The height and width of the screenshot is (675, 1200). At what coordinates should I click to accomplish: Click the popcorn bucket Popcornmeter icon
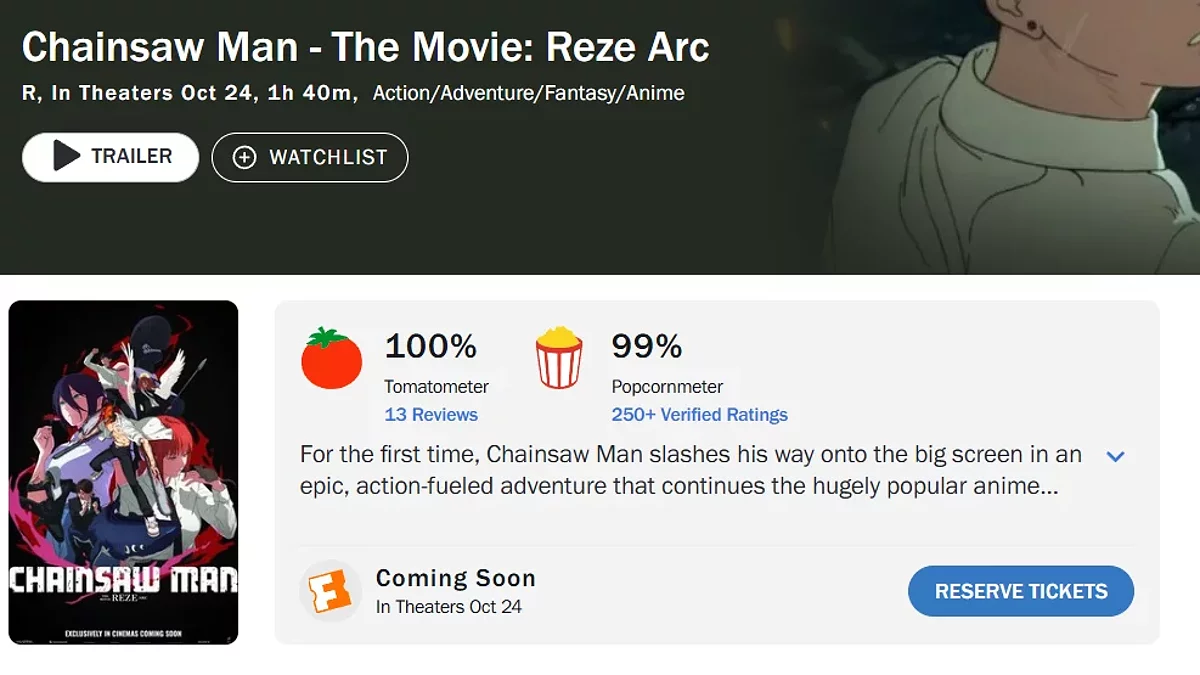click(x=559, y=358)
